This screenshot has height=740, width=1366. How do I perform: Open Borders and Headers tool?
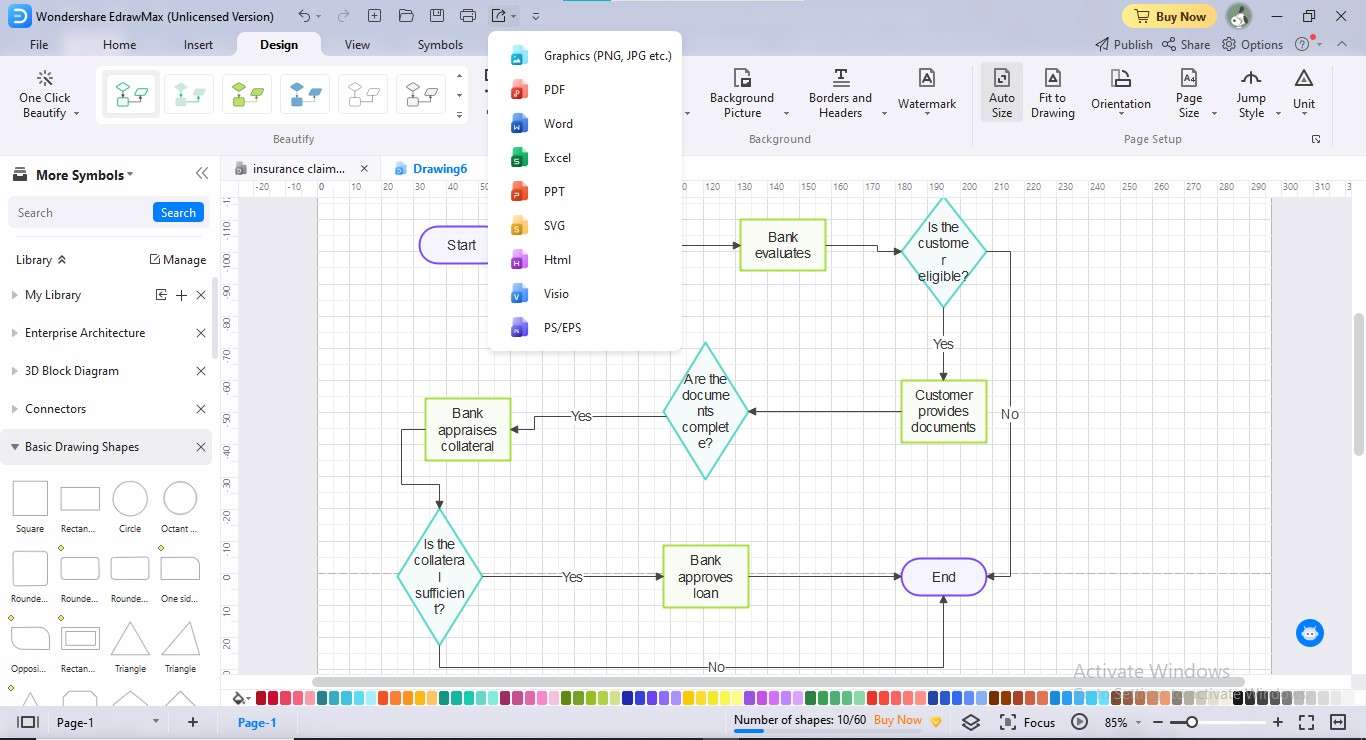click(840, 95)
